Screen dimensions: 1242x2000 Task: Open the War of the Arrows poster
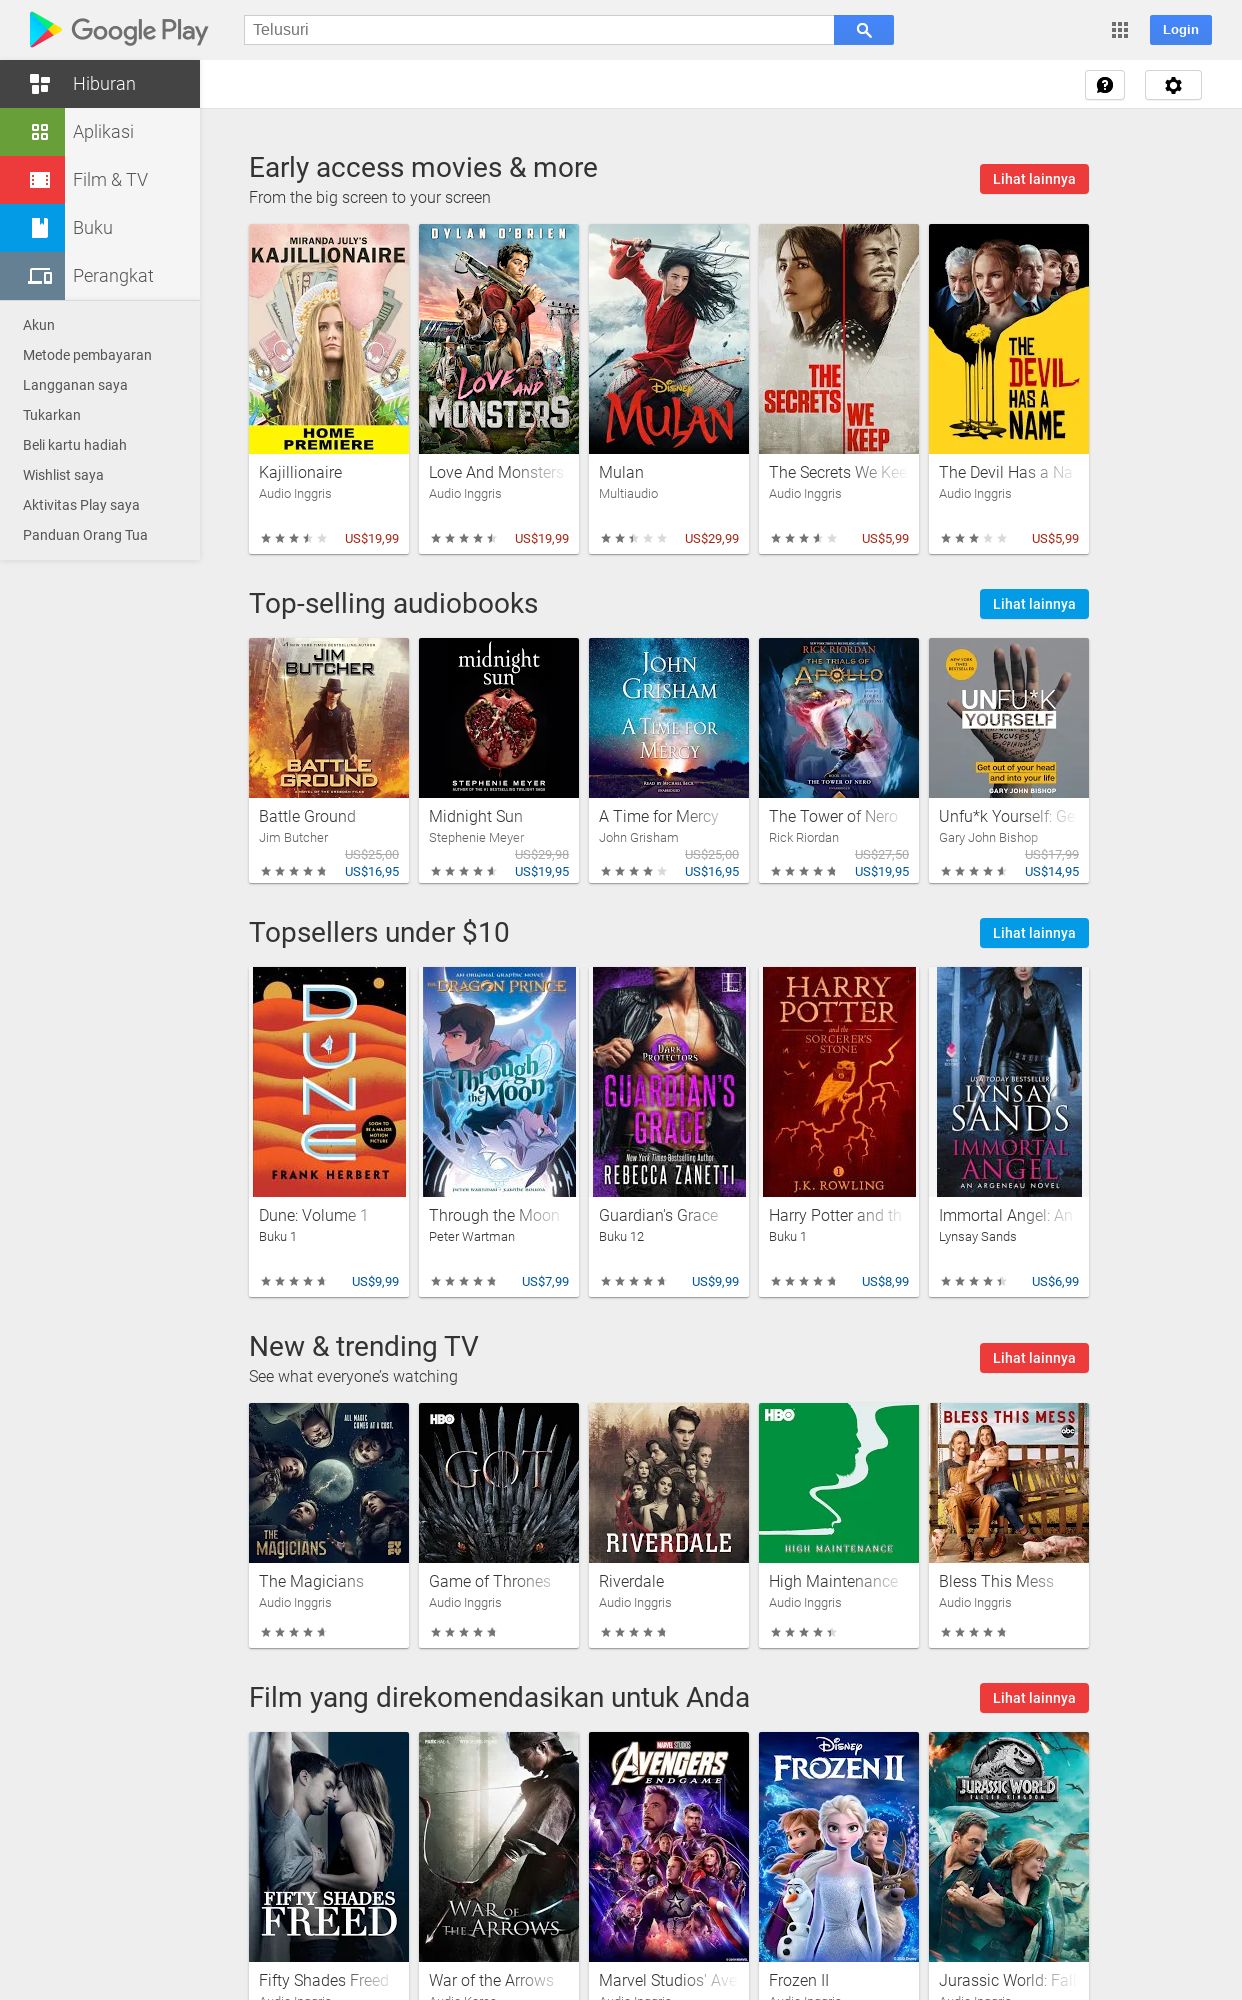[499, 1847]
